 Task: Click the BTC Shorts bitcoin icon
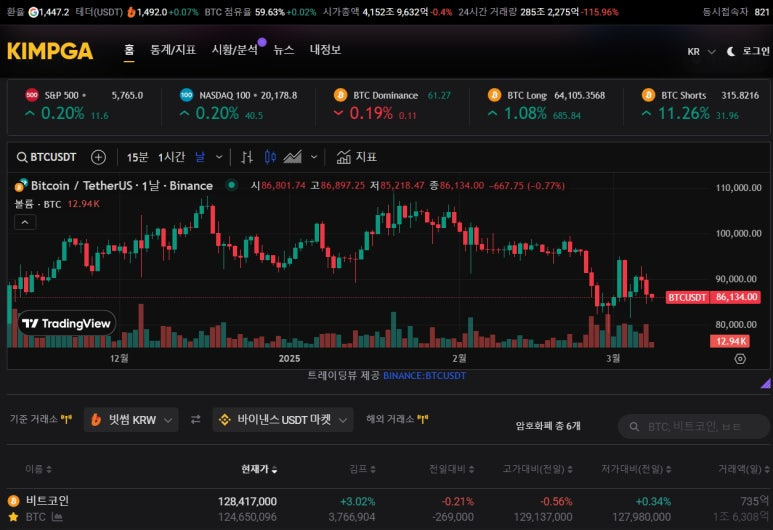coord(648,95)
